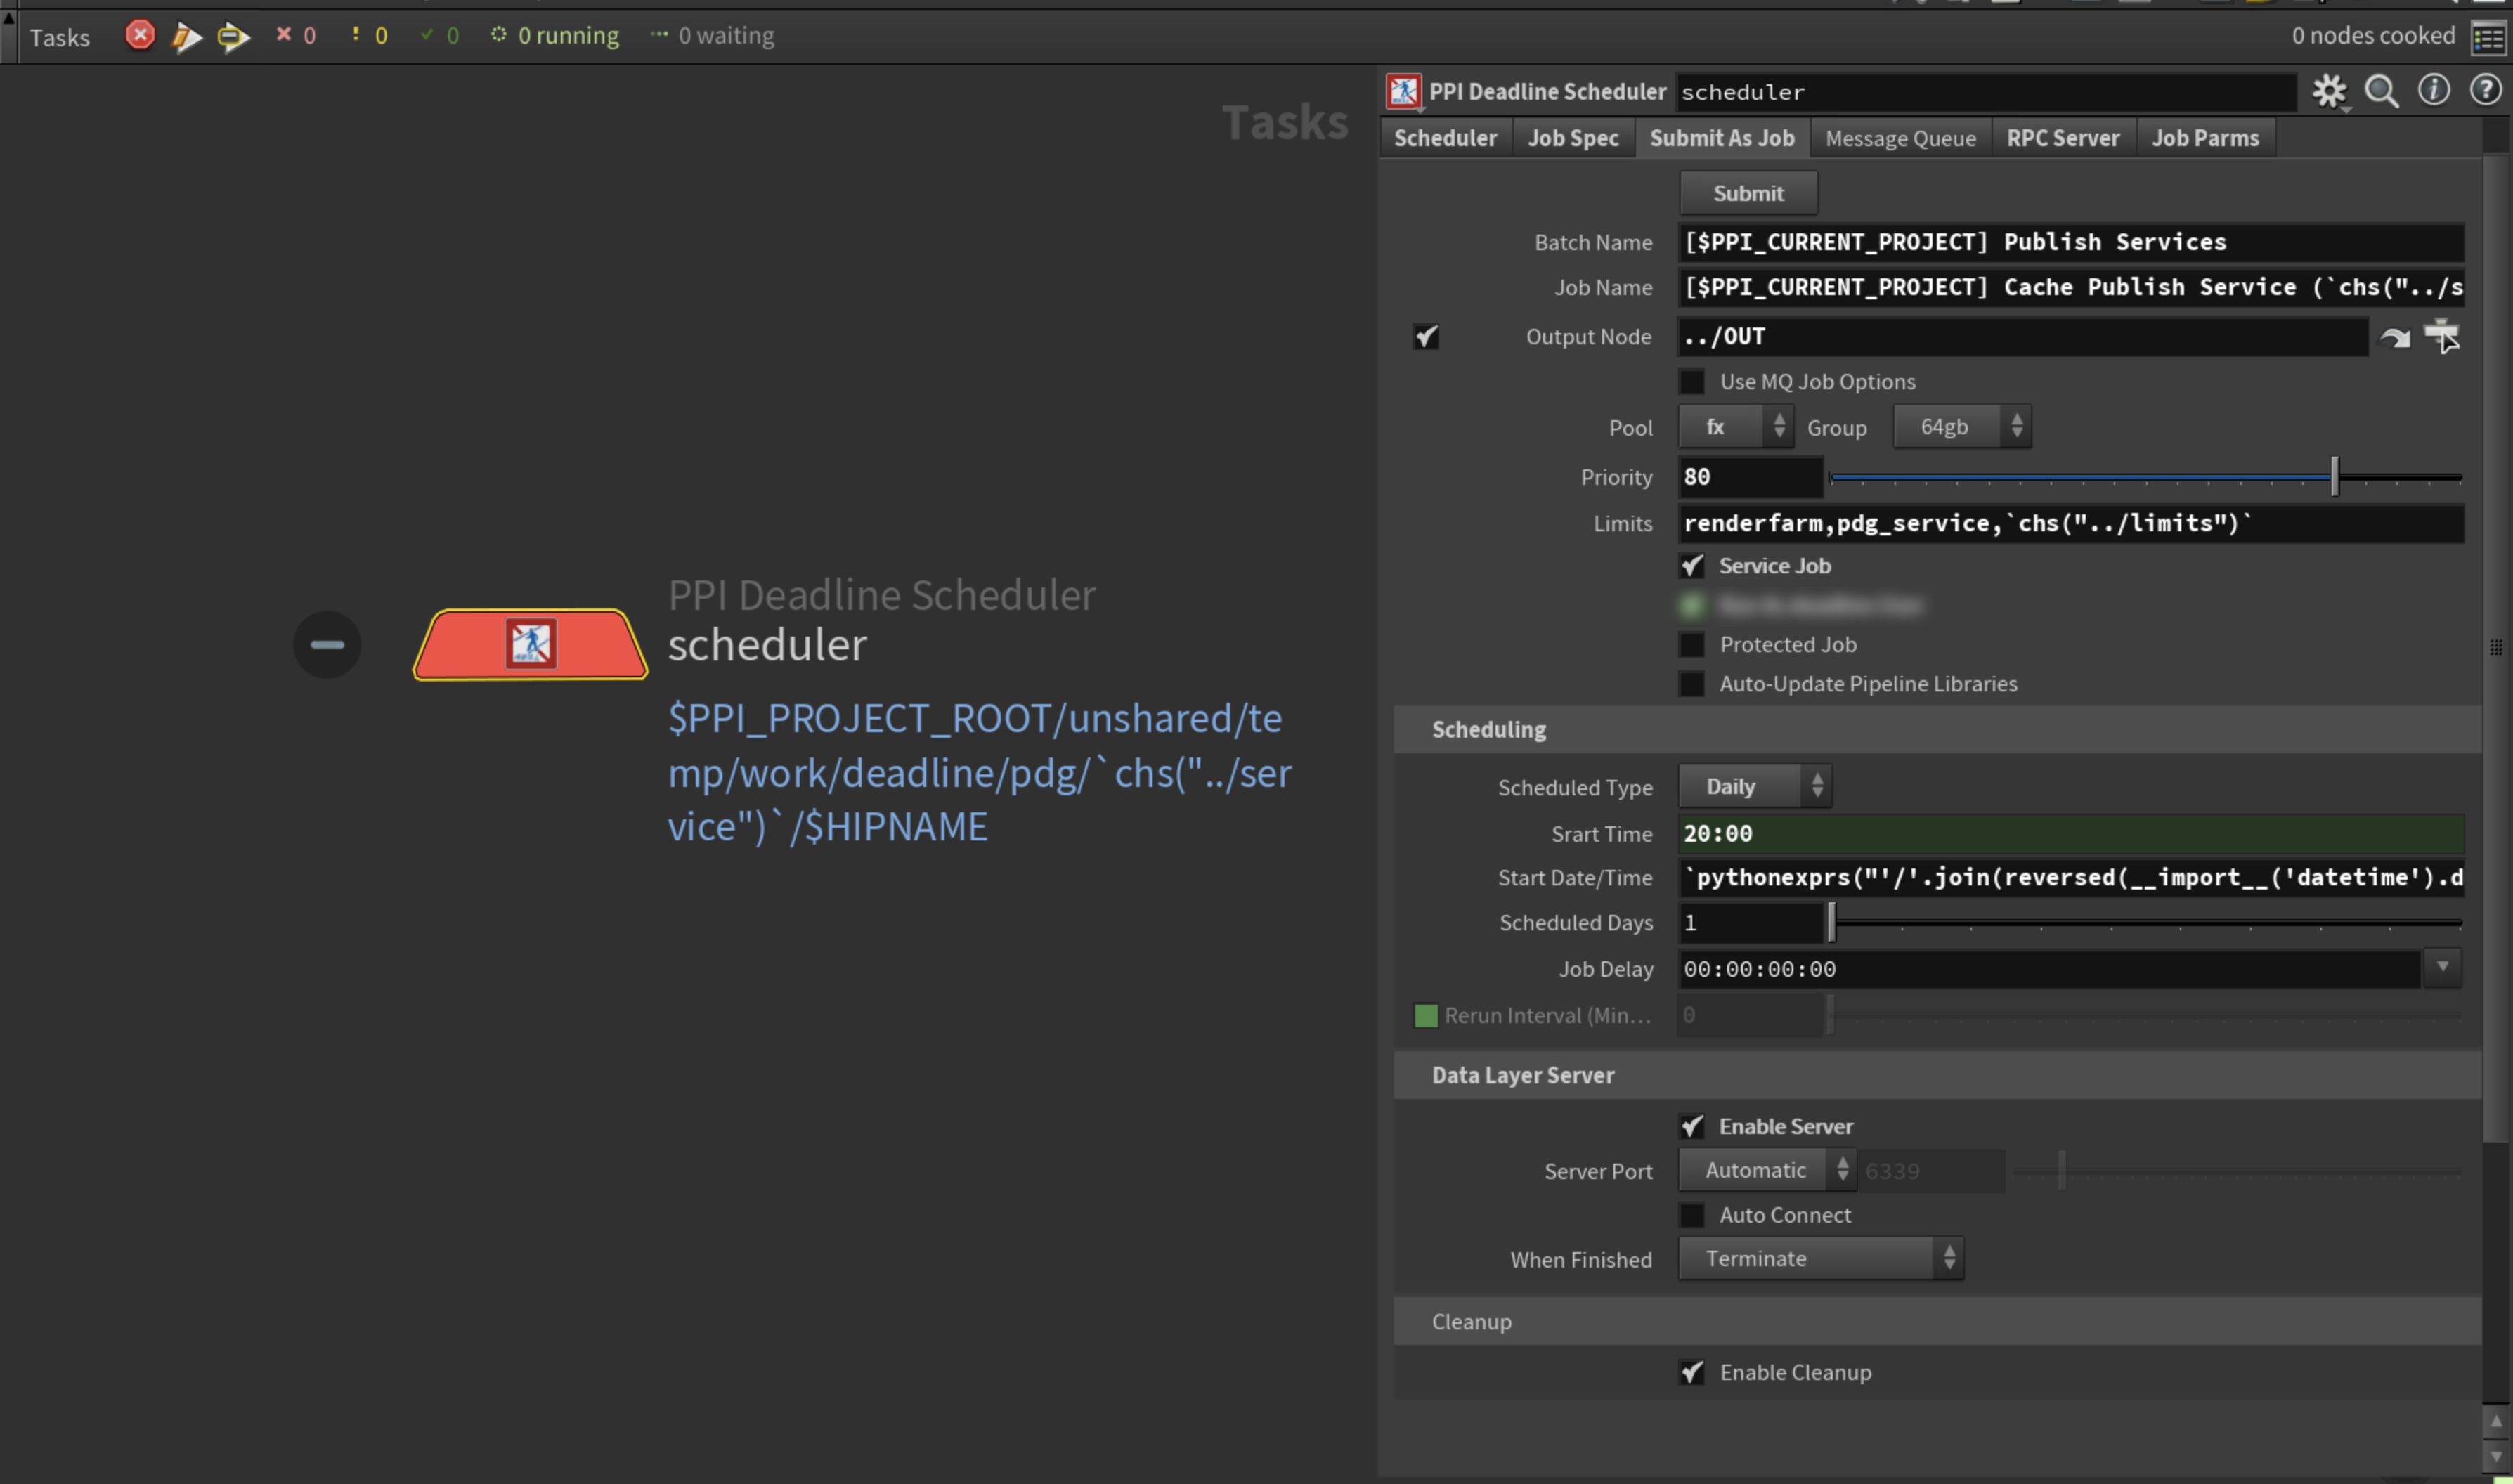This screenshot has width=2513, height=1484.
Task: Toggle the Enable Cleanup checkbox
Action: click(x=1692, y=1373)
